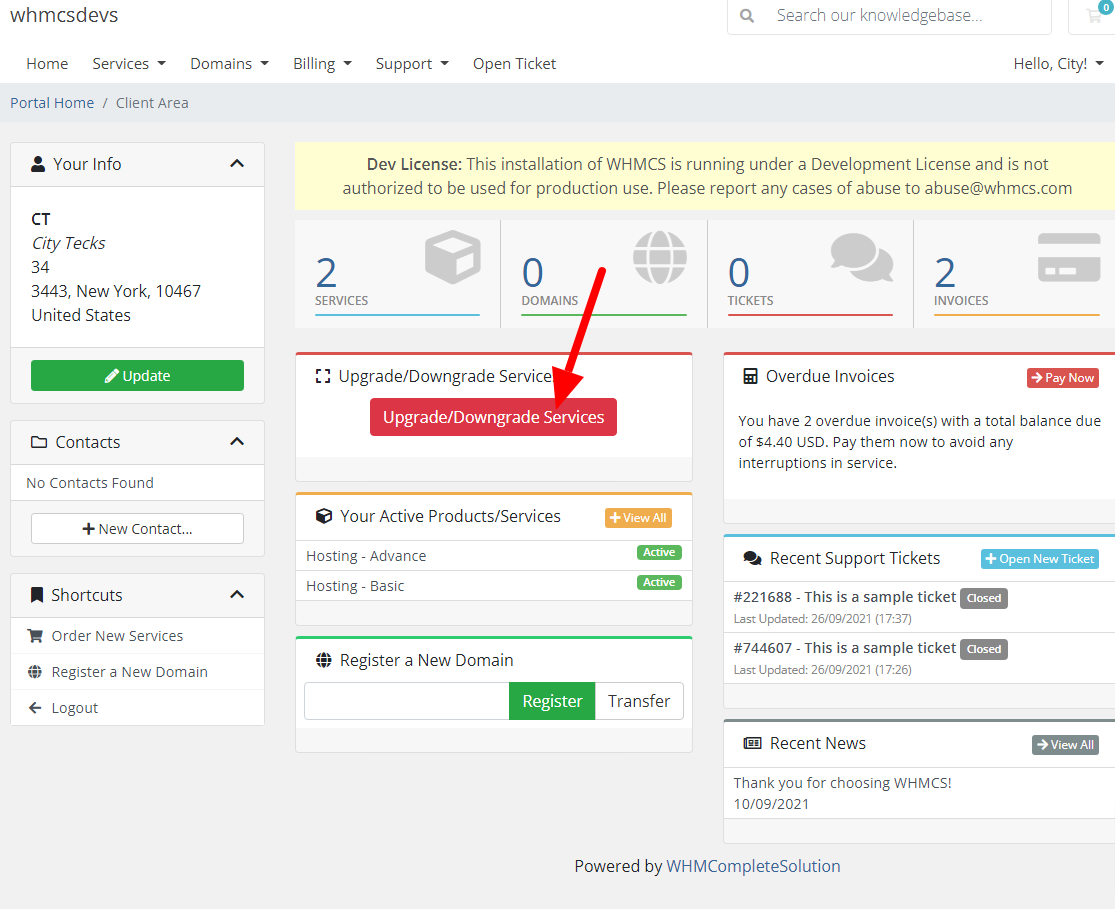This screenshot has width=1115, height=909.
Task: Click the Tickets chat bubbles icon
Action: (861, 257)
